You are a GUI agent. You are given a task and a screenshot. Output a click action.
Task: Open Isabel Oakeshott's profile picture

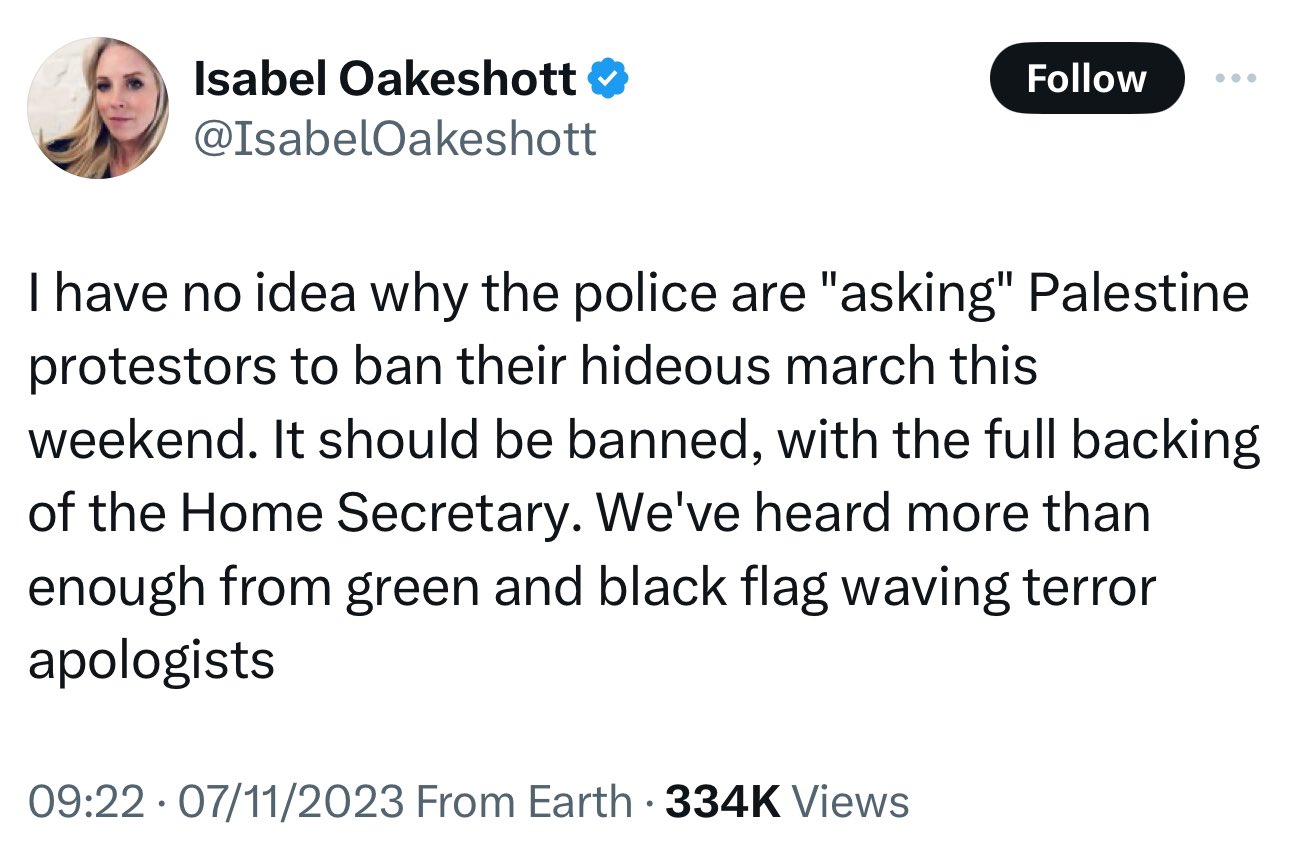[x=97, y=109]
